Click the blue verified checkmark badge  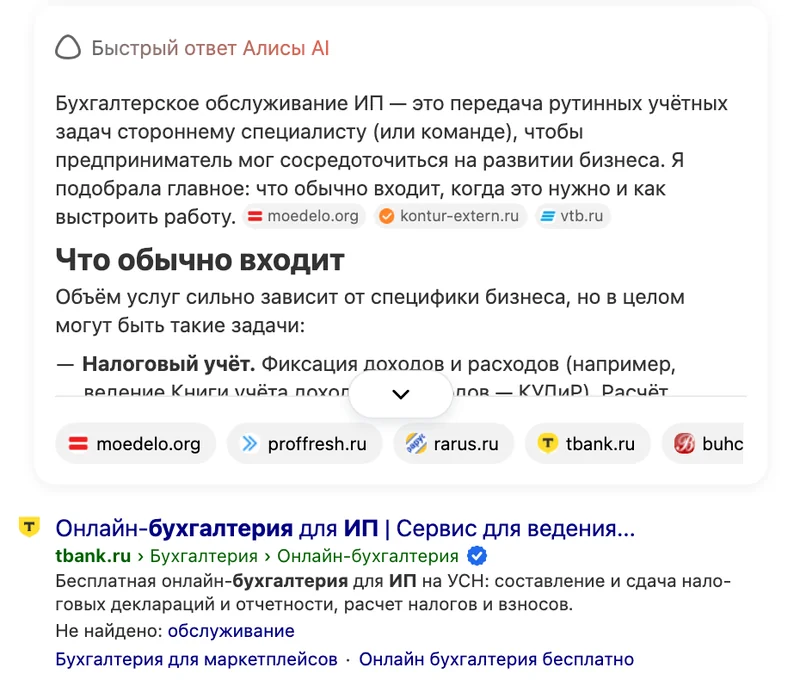pyautogui.click(x=477, y=556)
